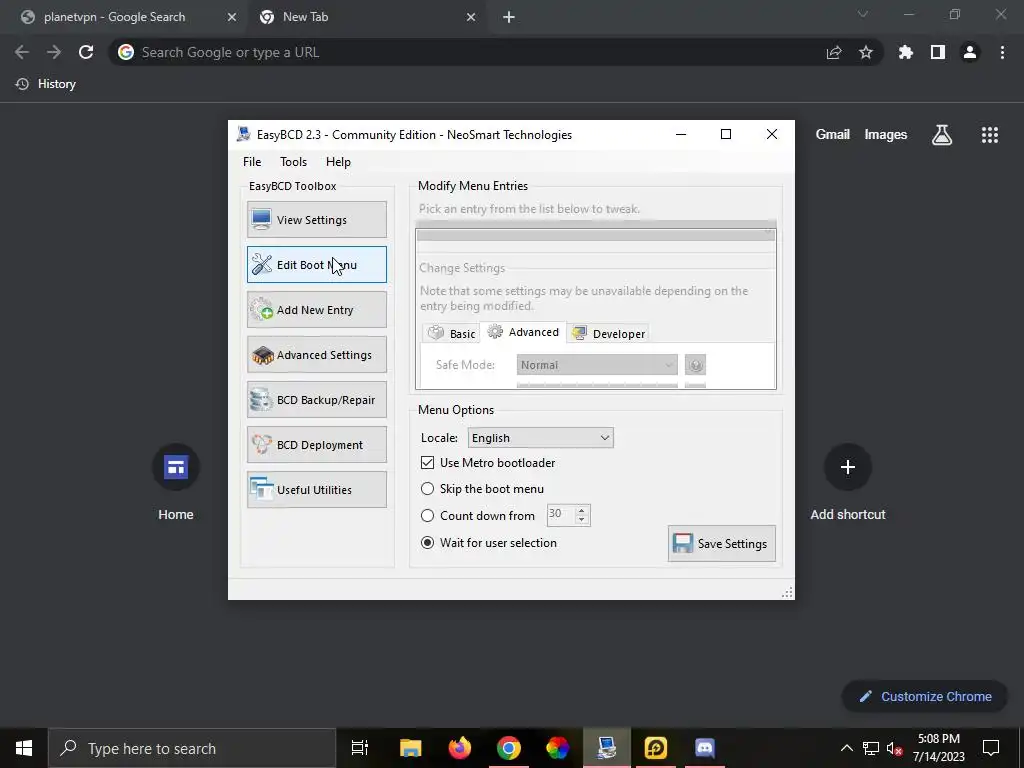Image resolution: width=1024 pixels, height=768 pixels.
Task: Open Add New Entry section
Action: [x=317, y=310]
